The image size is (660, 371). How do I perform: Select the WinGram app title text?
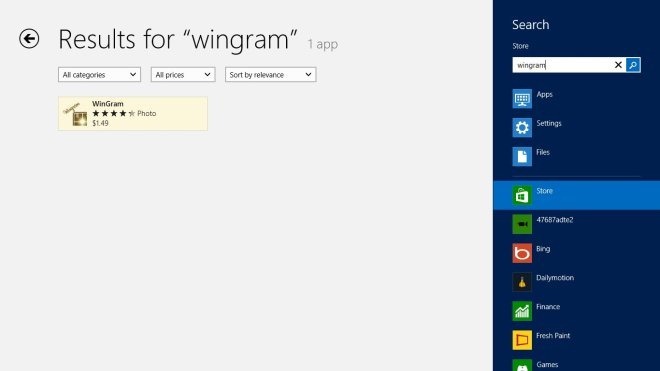coord(108,104)
